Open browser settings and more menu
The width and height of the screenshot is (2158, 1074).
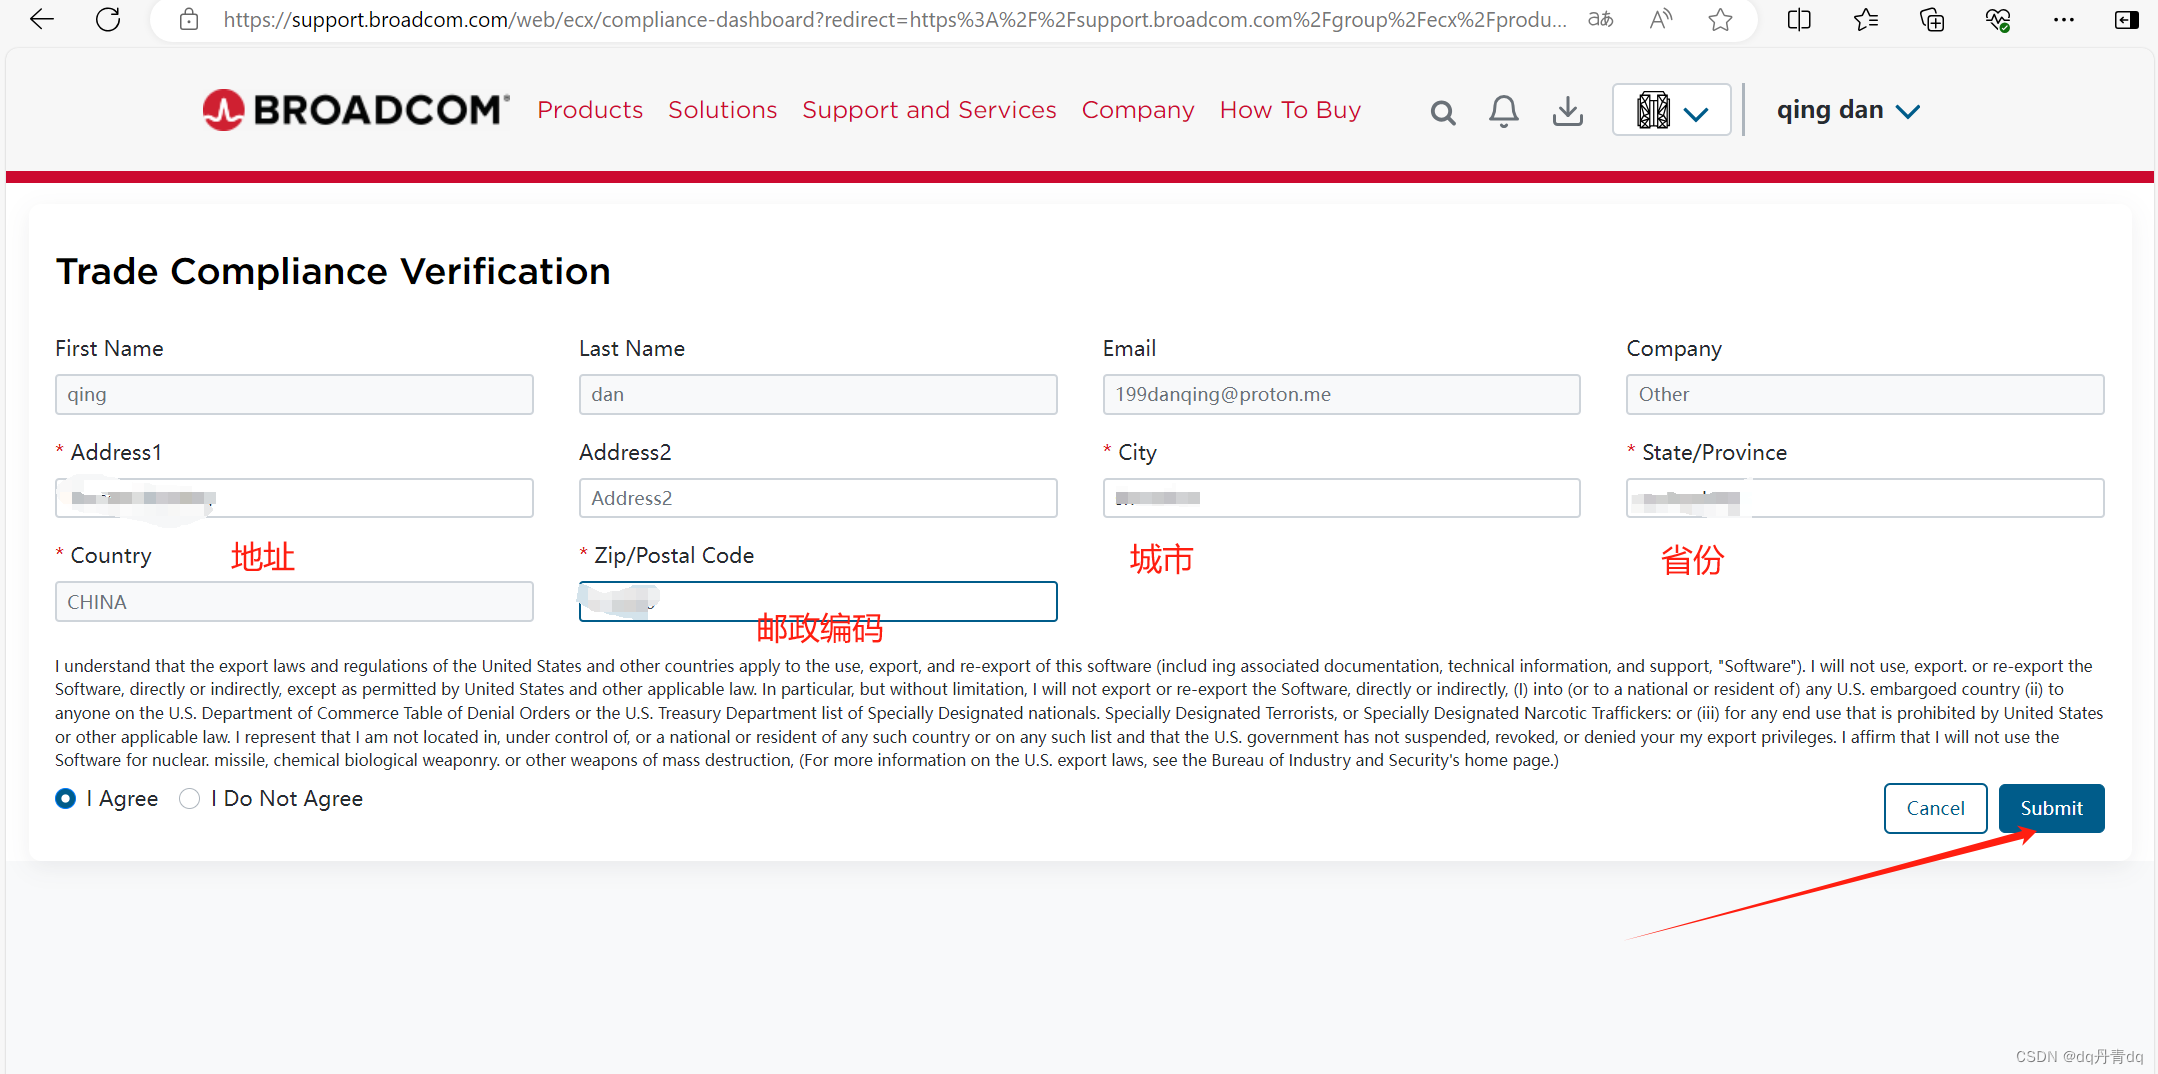2064,19
